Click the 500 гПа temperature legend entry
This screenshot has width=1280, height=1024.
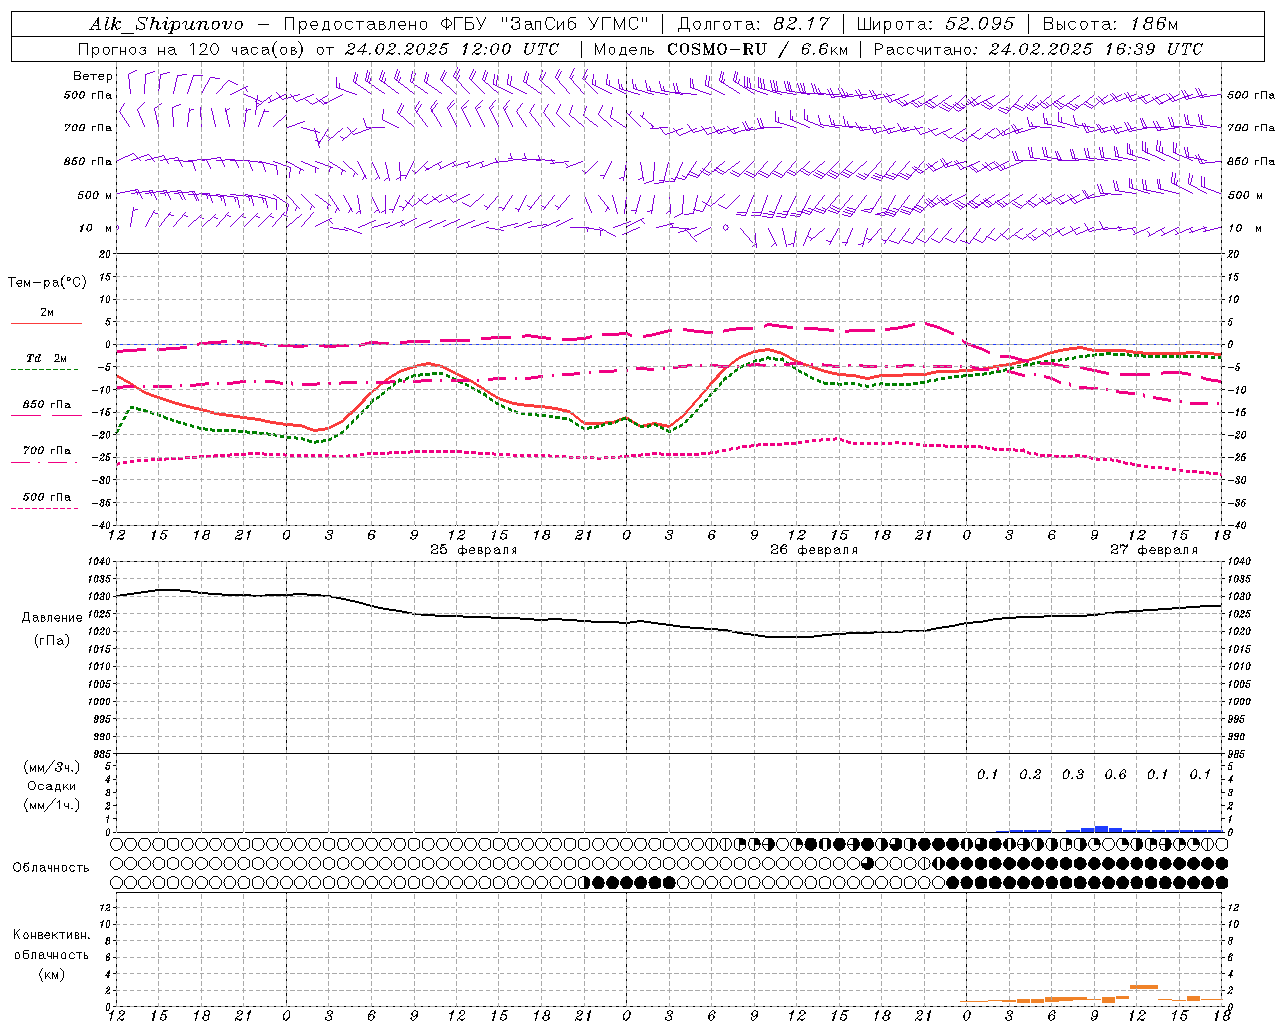pyautogui.click(x=46, y=497)
